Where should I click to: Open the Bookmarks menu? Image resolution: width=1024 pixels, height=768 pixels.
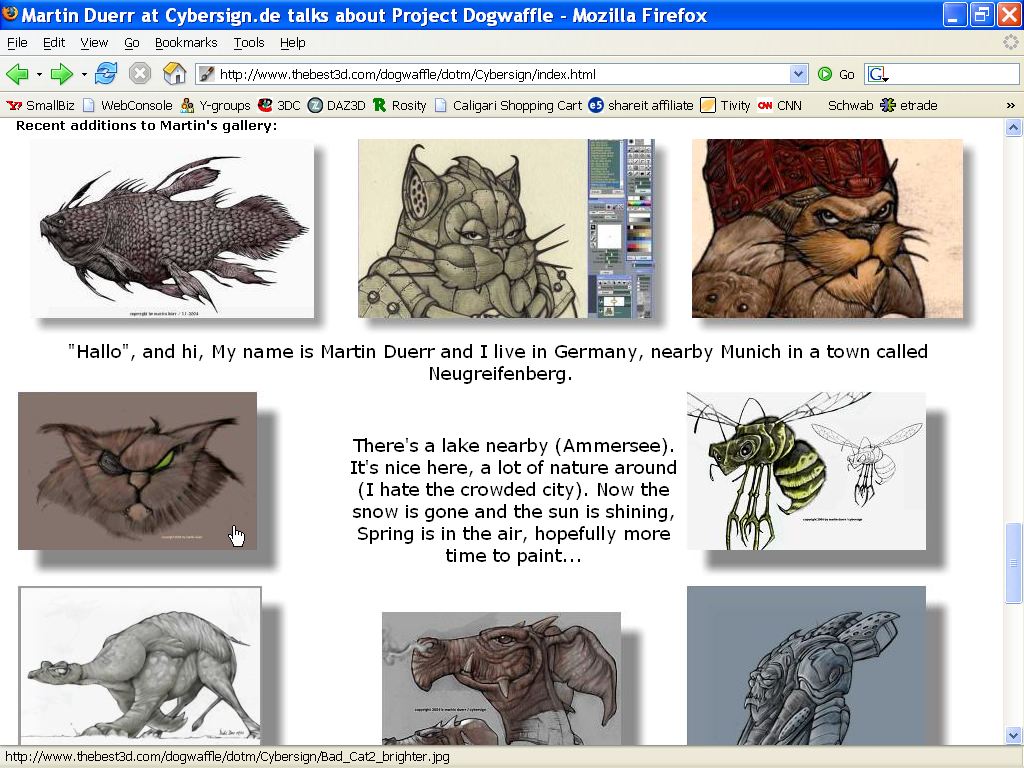186,43
